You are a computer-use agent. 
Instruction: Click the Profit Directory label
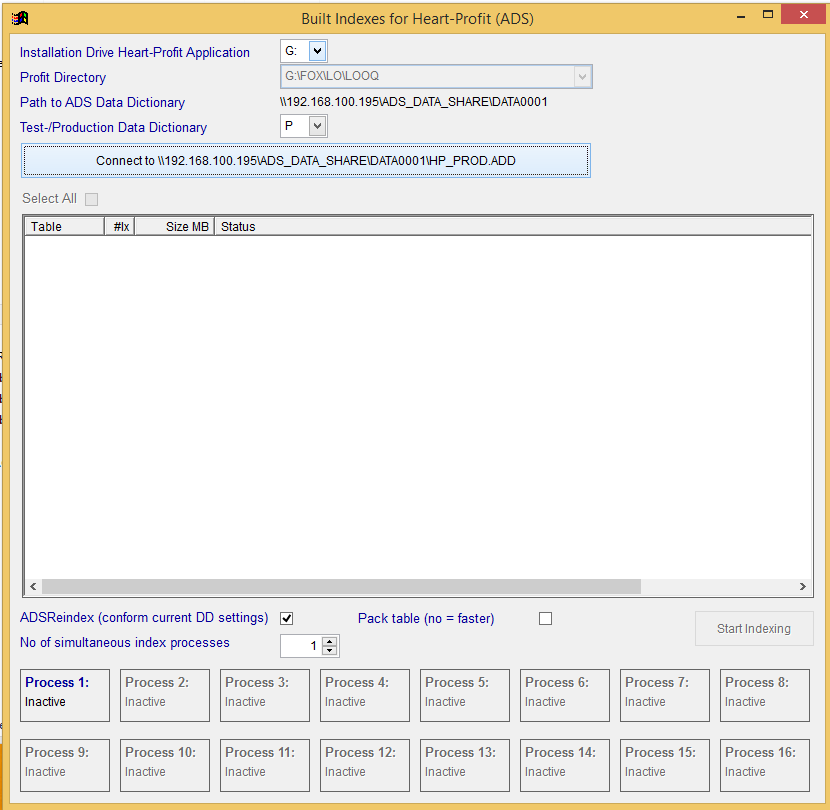pos(63,77)
